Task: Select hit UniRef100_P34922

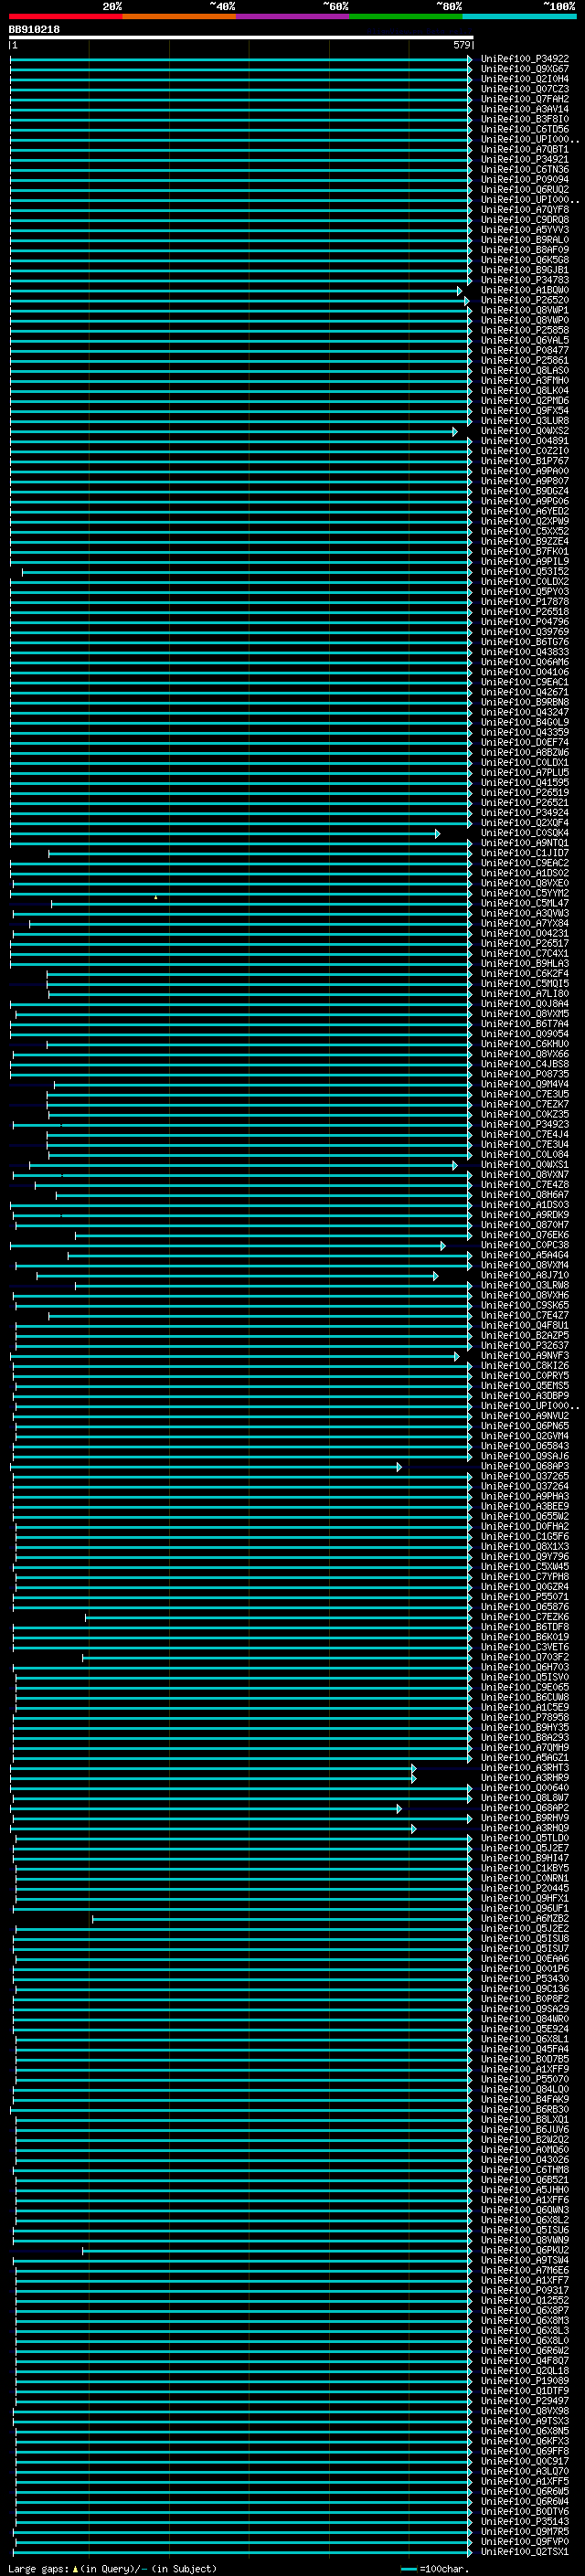Action: coord(524,59)
